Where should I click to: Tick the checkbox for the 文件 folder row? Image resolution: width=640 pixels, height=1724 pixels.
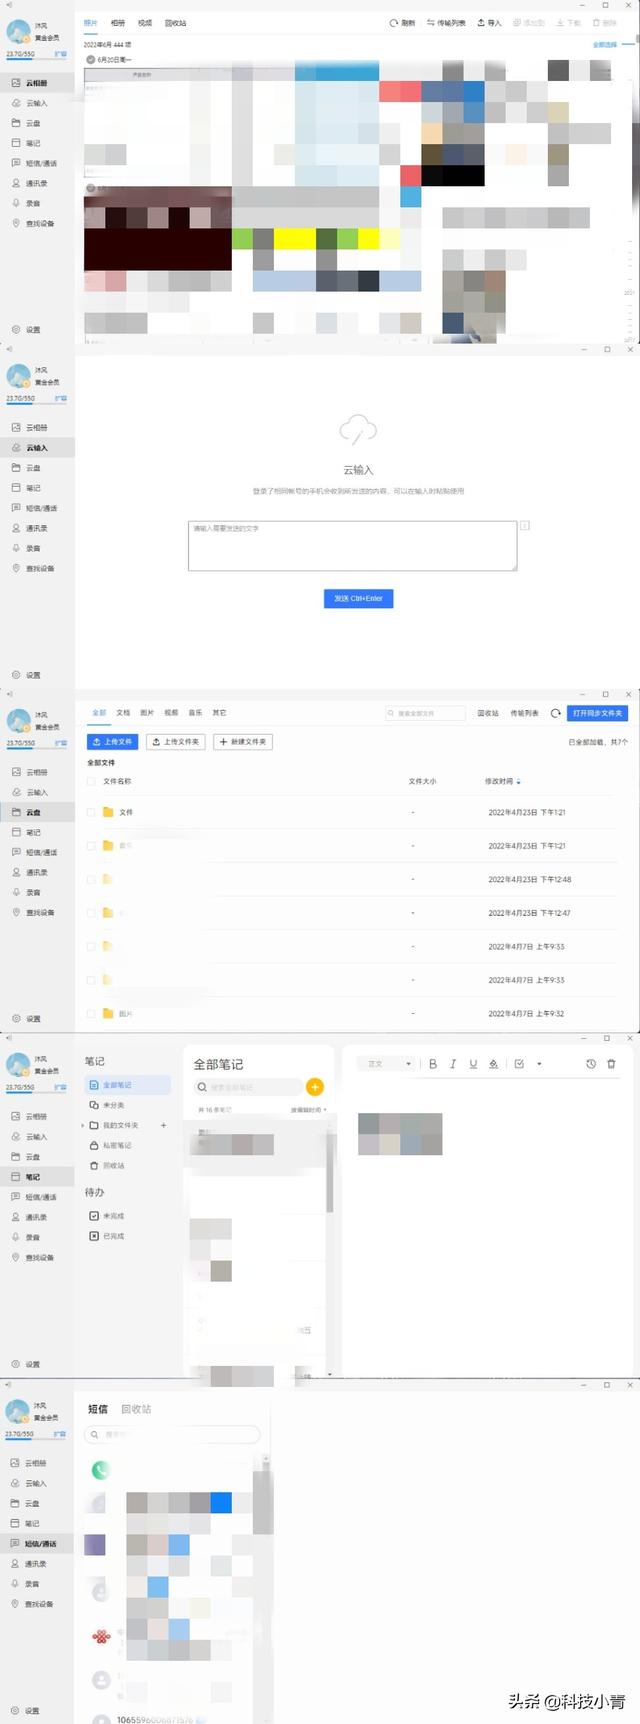[x=91, y=812]
